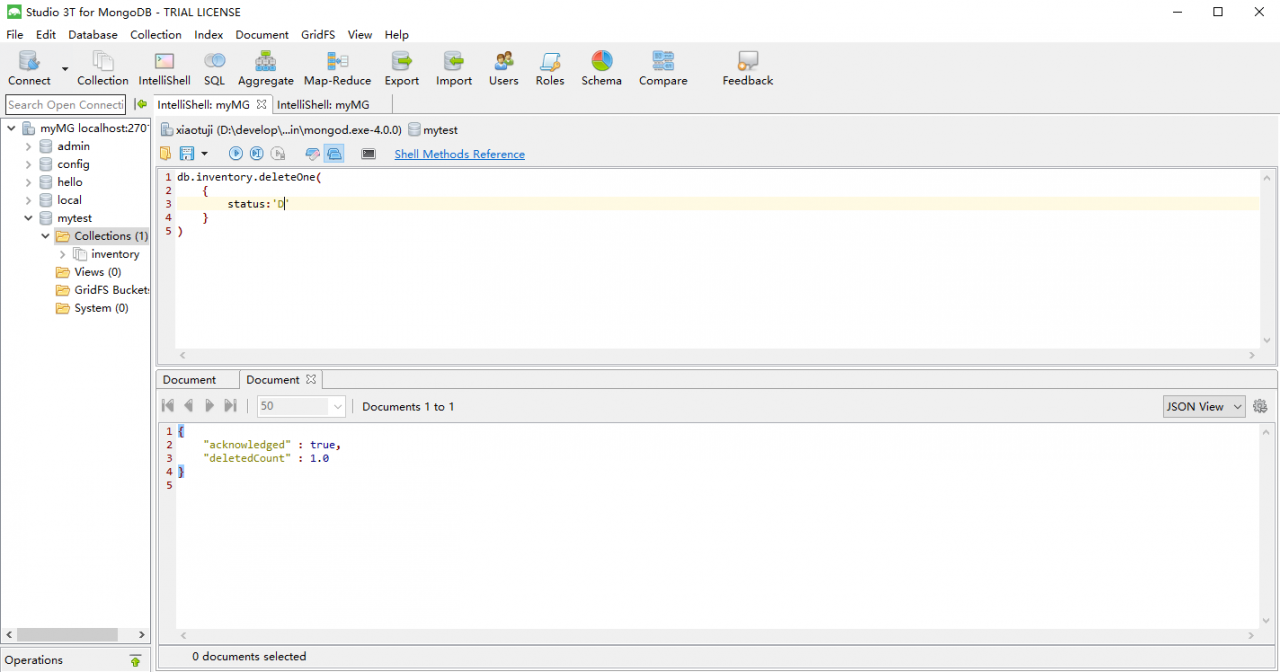Click the Compare tool icon
Viewport: 1280px width, 672px height.
[662, 68]
